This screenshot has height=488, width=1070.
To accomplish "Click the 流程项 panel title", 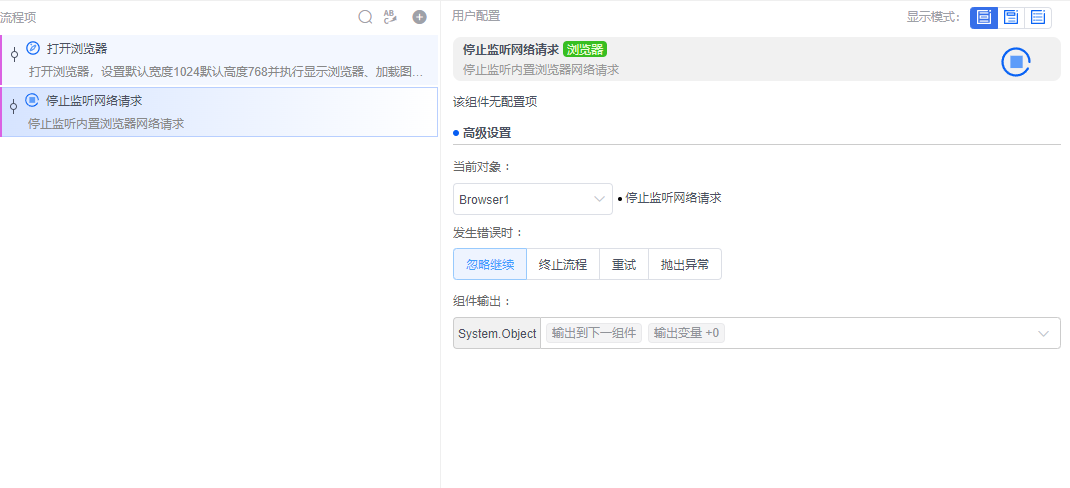I will coord(18,18).
